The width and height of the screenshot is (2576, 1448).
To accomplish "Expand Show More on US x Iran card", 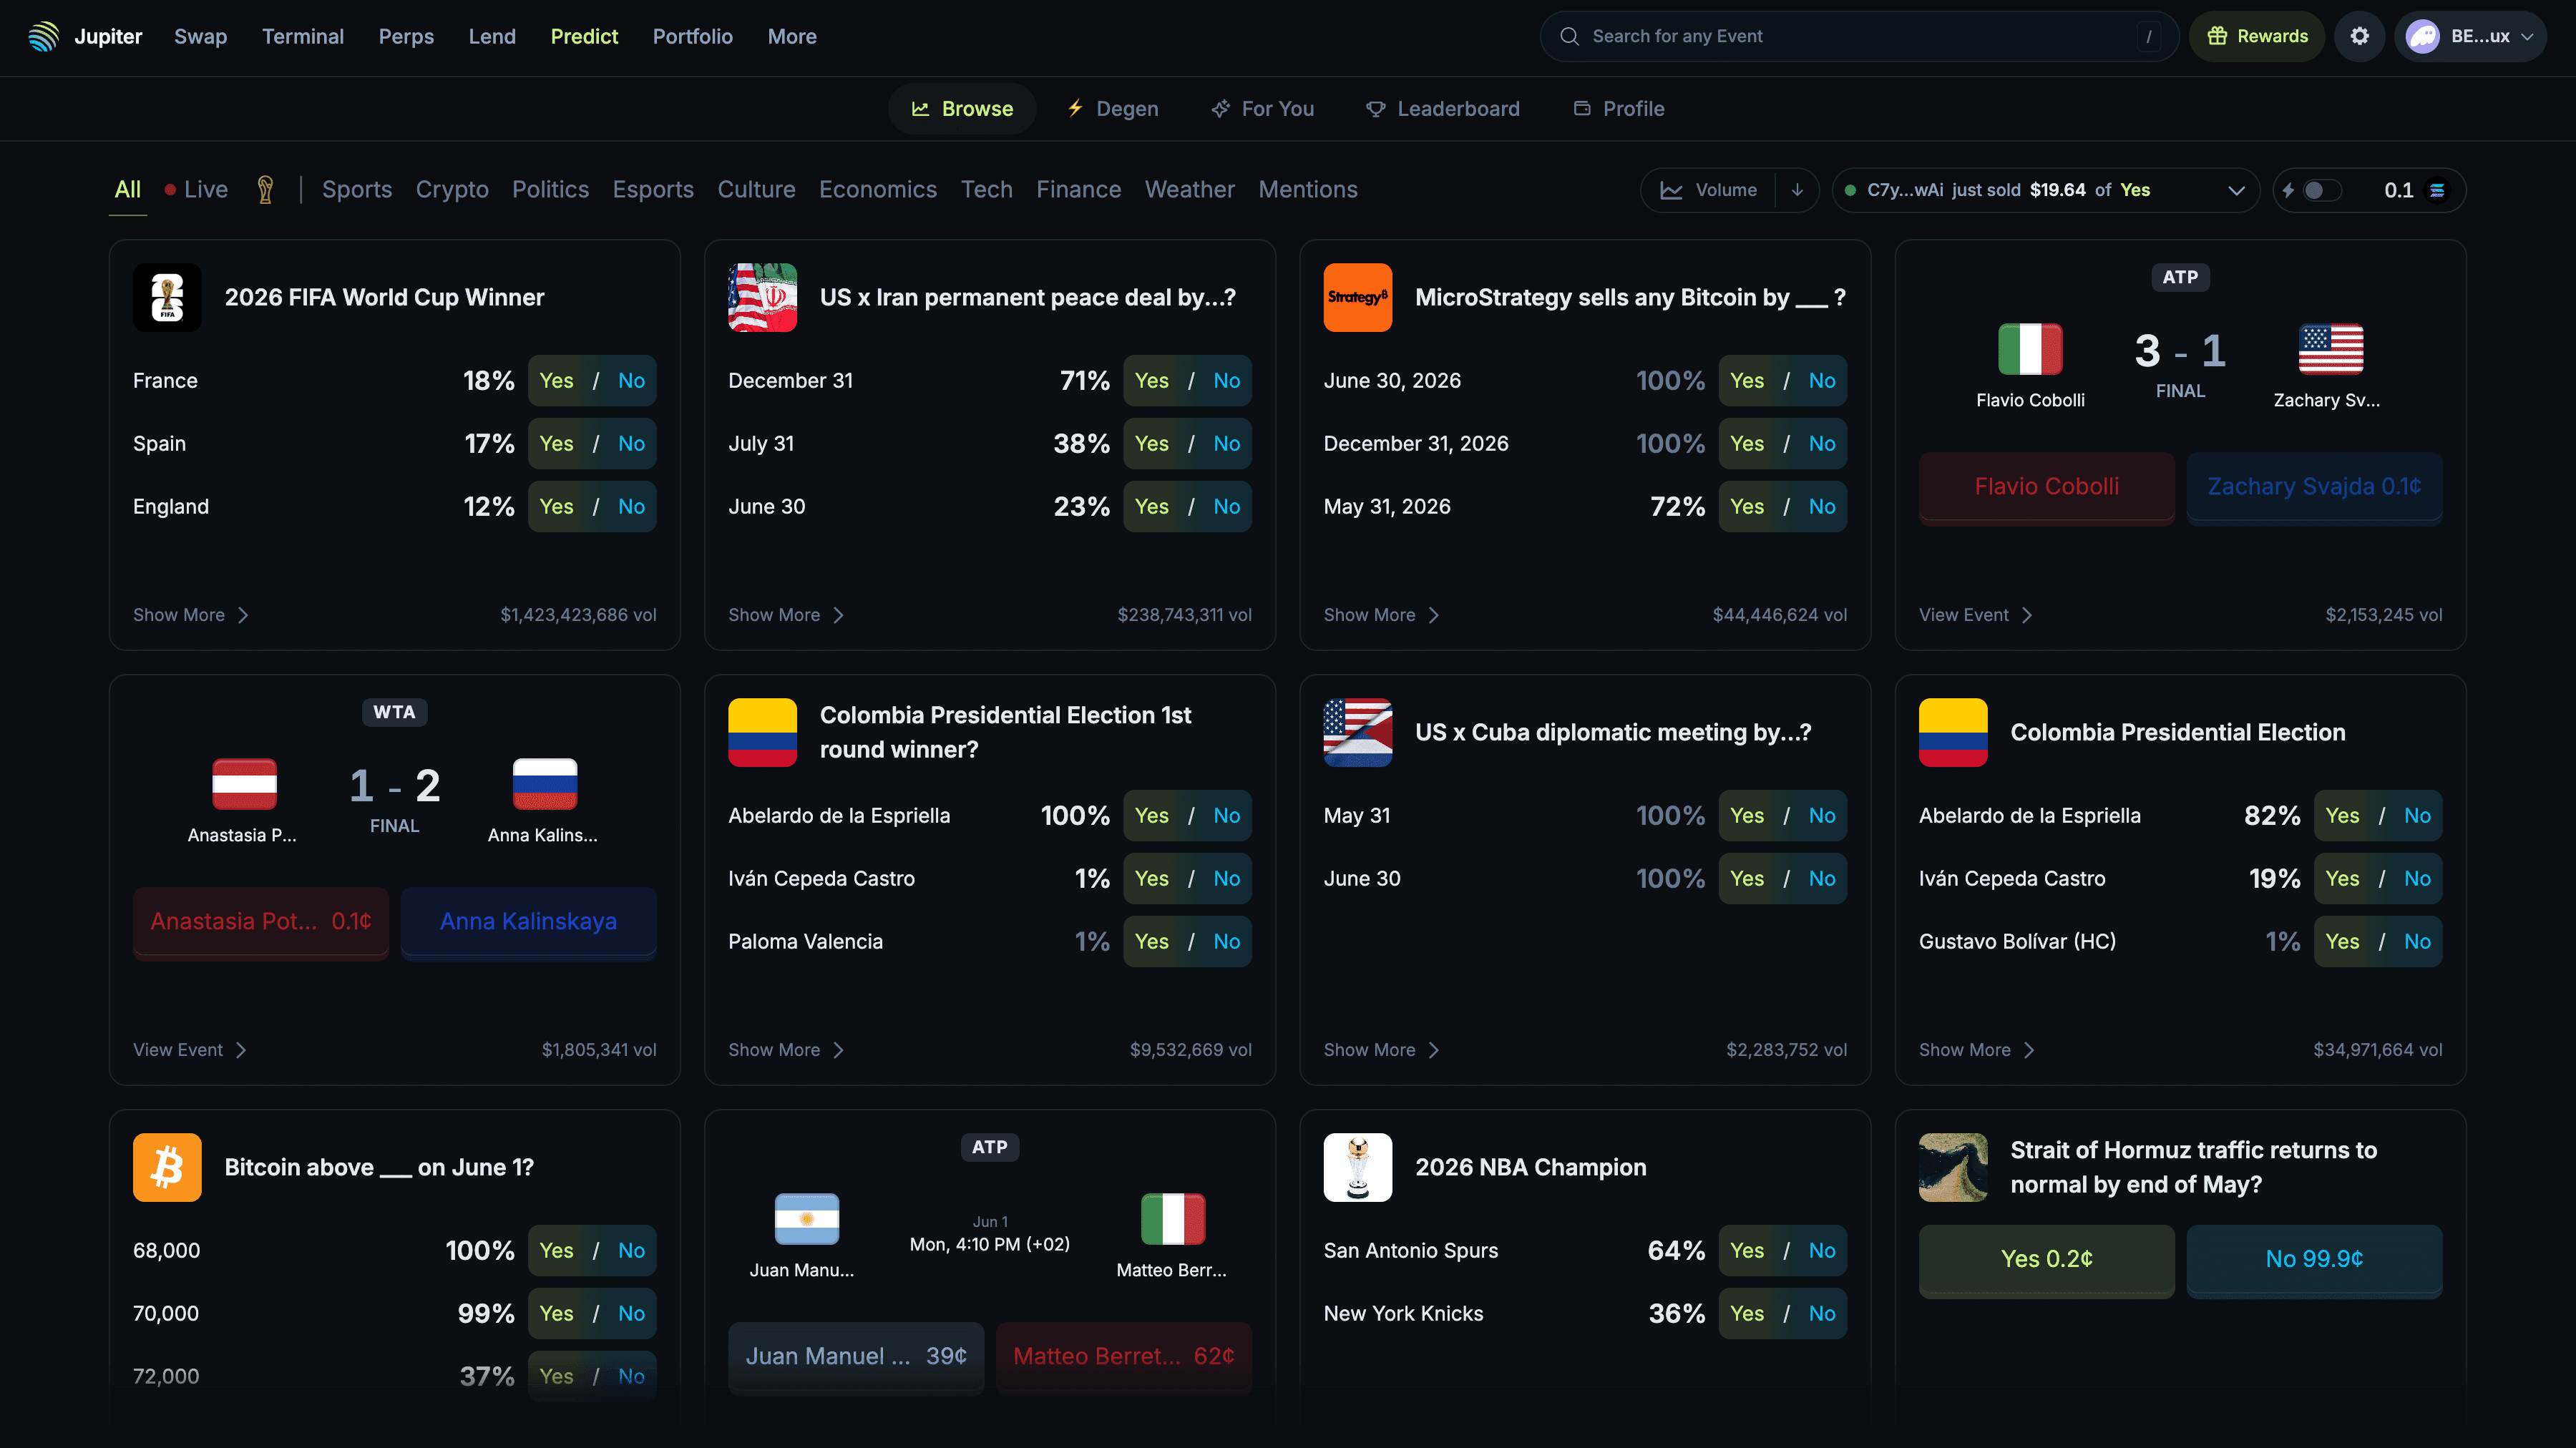I will pos(786,615).
